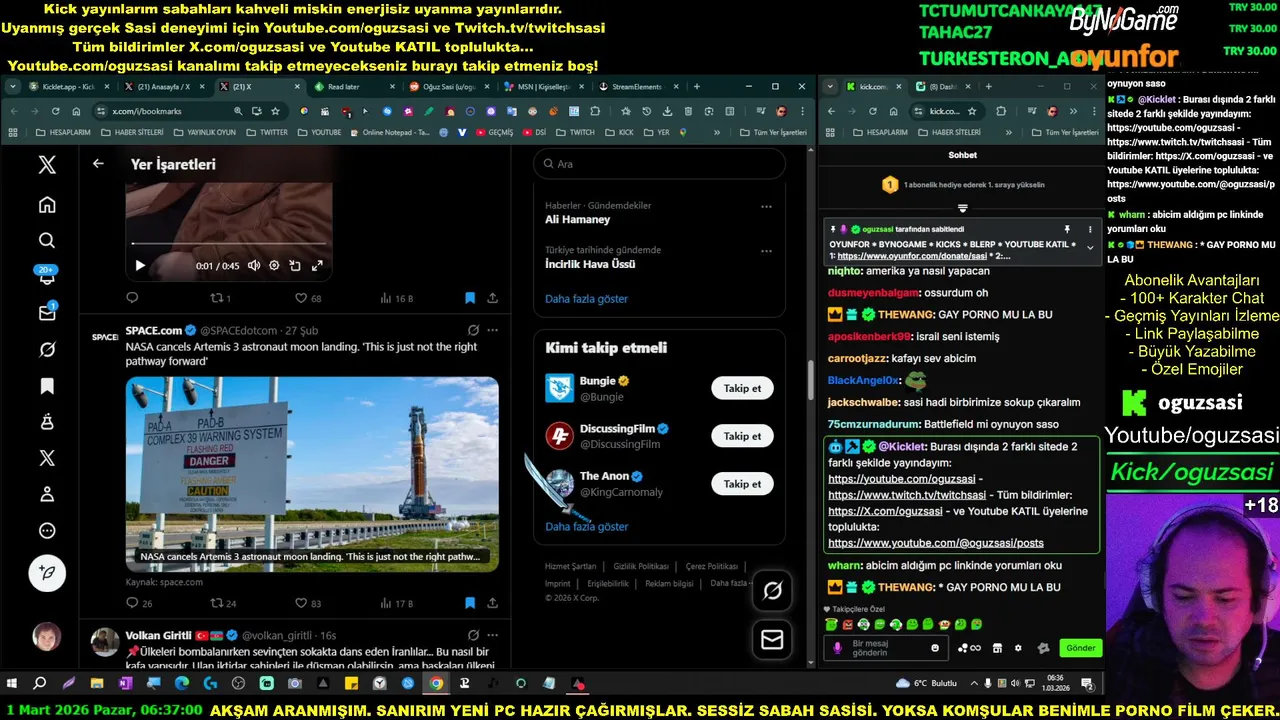Open Tüm Yer İşaretleri folder in X window
This screenshot has width=1280, height=720.
pos(773,132)
